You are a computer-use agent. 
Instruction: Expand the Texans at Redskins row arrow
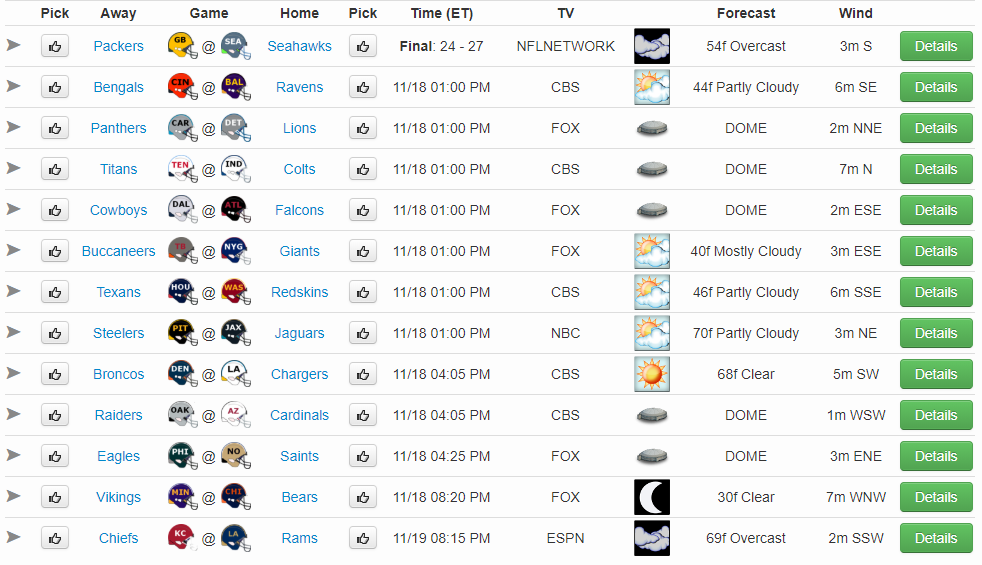point(14,291)
